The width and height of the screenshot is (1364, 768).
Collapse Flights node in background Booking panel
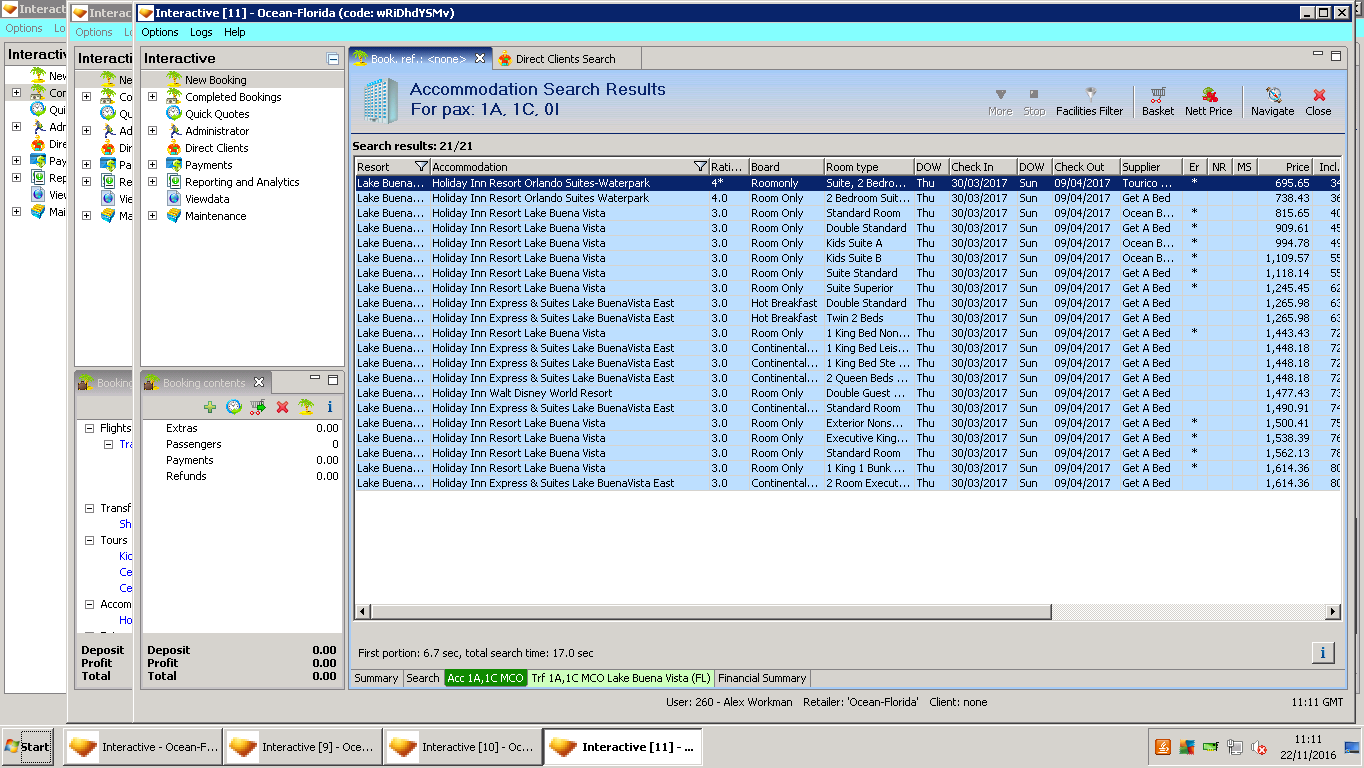click(x=89, y=428)
